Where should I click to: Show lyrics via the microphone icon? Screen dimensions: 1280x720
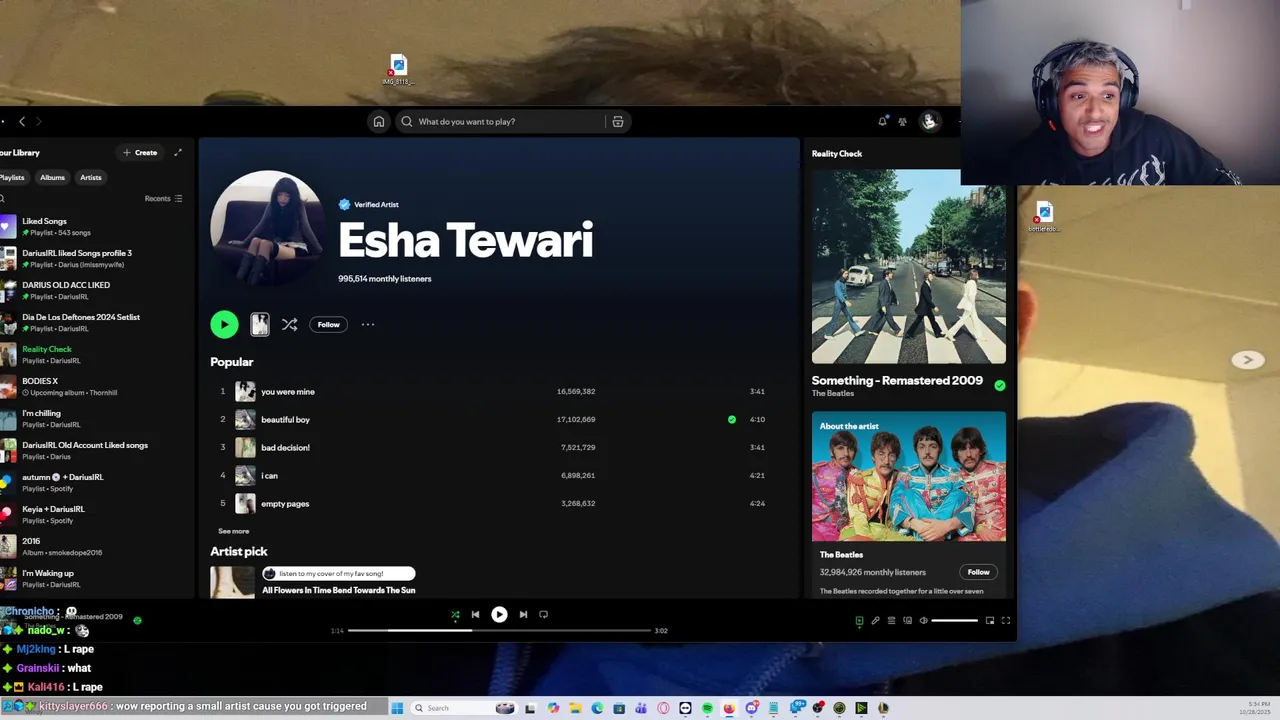point(875,621)
